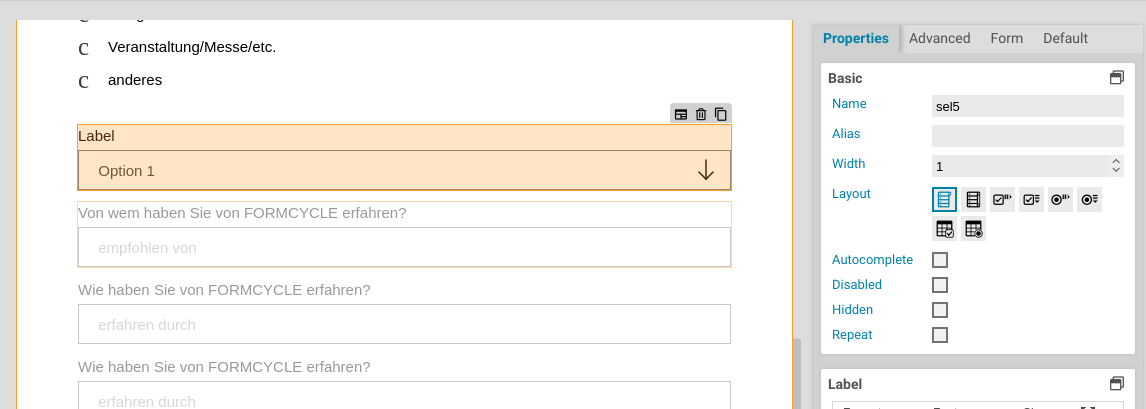Click the Alias input field
The height and width of the screenshot is (409, 1146).
coord(1027,135)
